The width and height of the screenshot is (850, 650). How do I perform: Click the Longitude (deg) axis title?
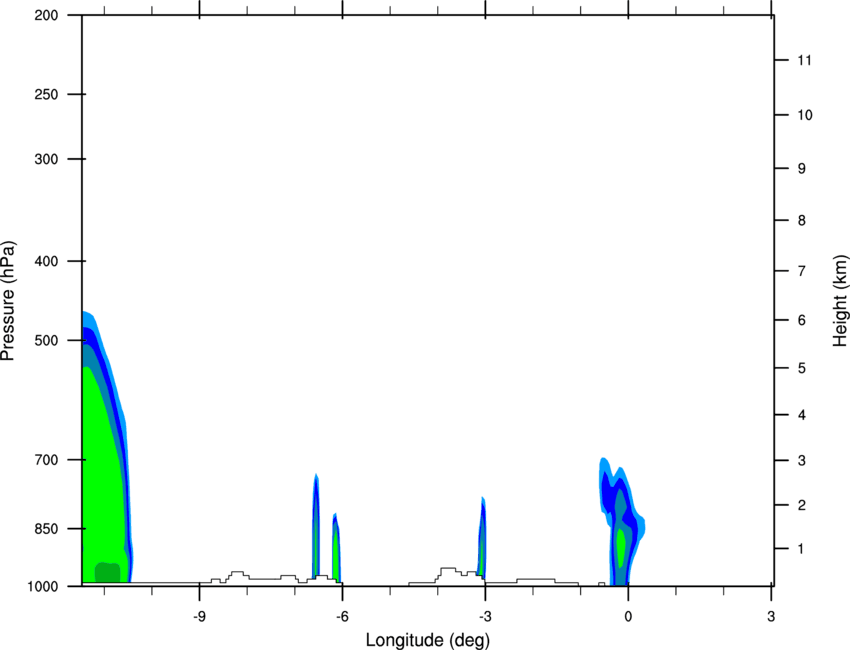coord(428,640)
